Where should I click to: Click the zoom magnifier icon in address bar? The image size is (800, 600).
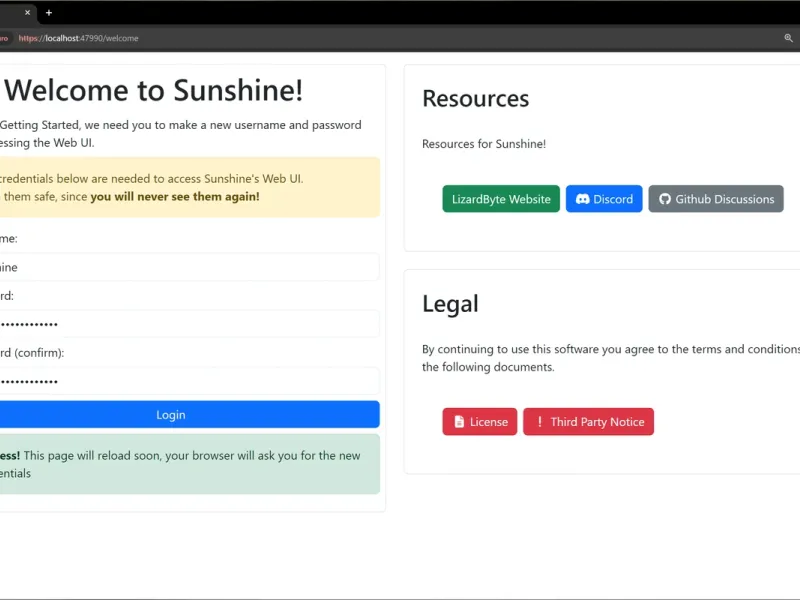click(x=788, y=38)
